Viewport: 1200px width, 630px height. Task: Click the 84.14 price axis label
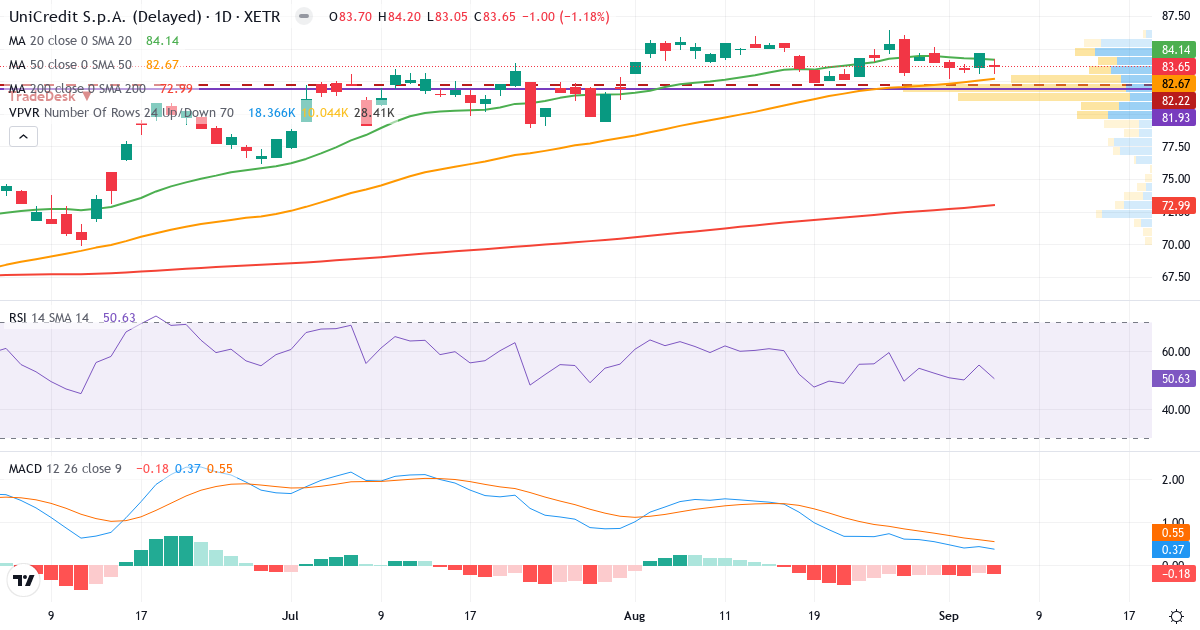(1174, 49)
